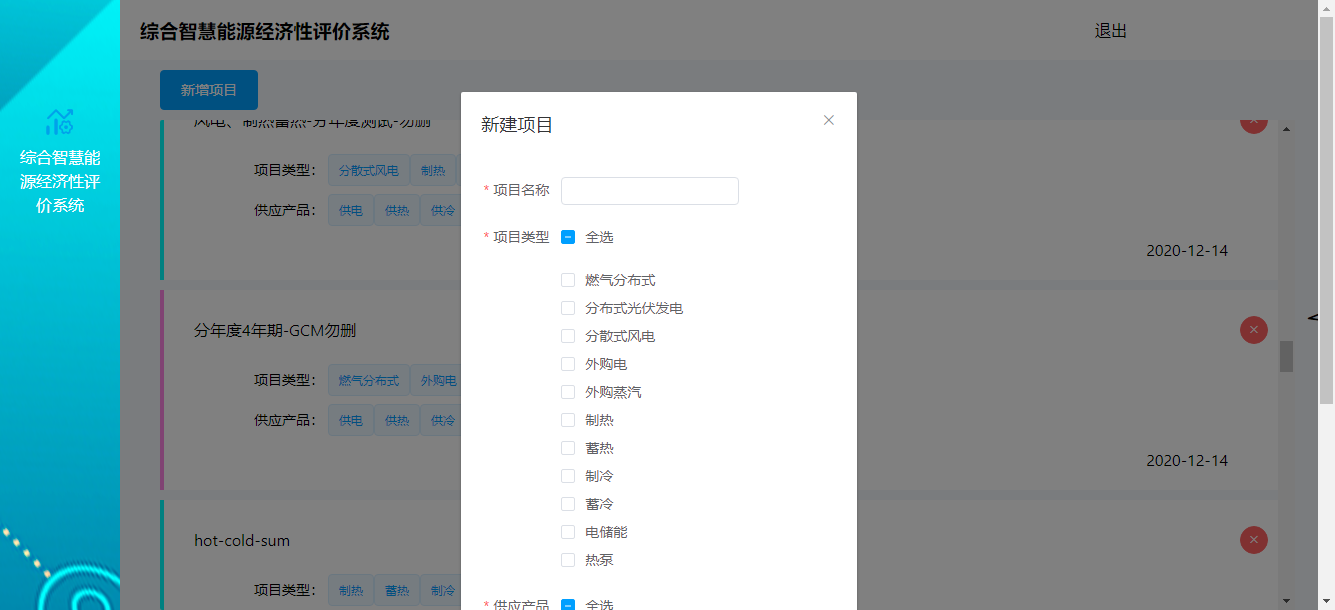Click the 退出 logout link
Screen dimensions: 1335x610
1111,30
